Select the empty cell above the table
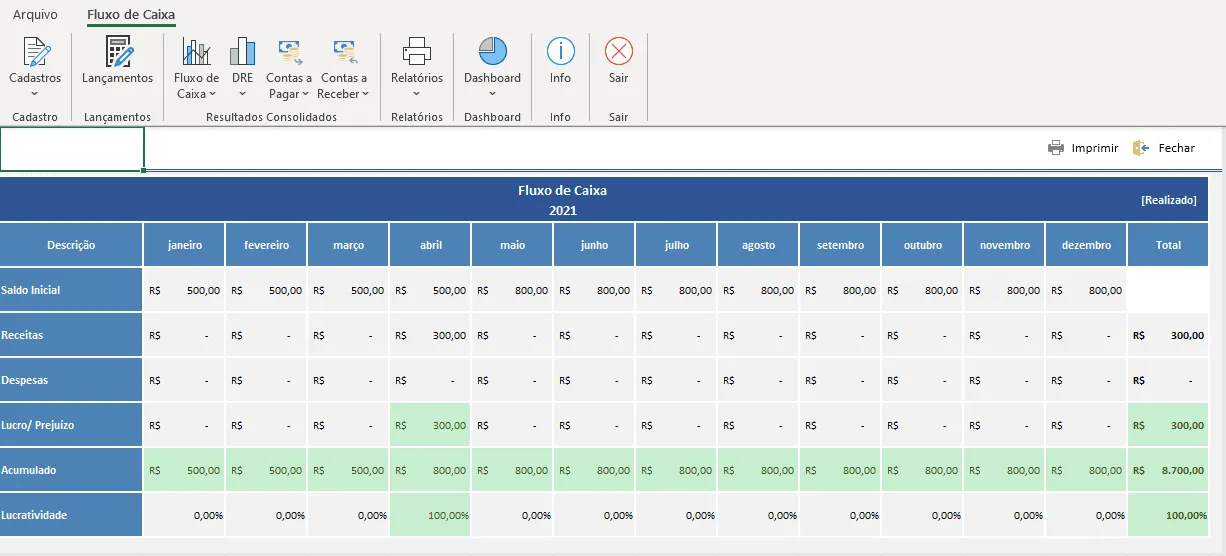1226x556 pixels. click(72, 149)
